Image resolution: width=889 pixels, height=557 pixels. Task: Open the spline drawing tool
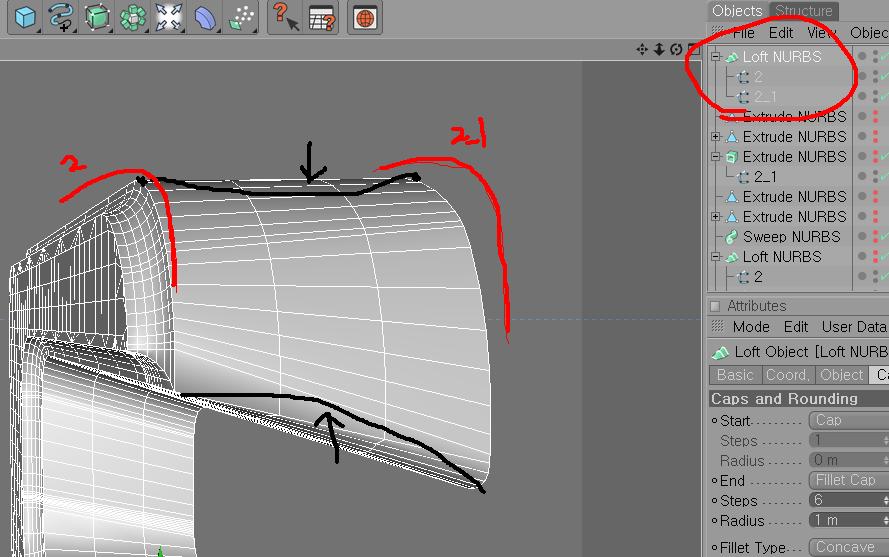point(60,18)
